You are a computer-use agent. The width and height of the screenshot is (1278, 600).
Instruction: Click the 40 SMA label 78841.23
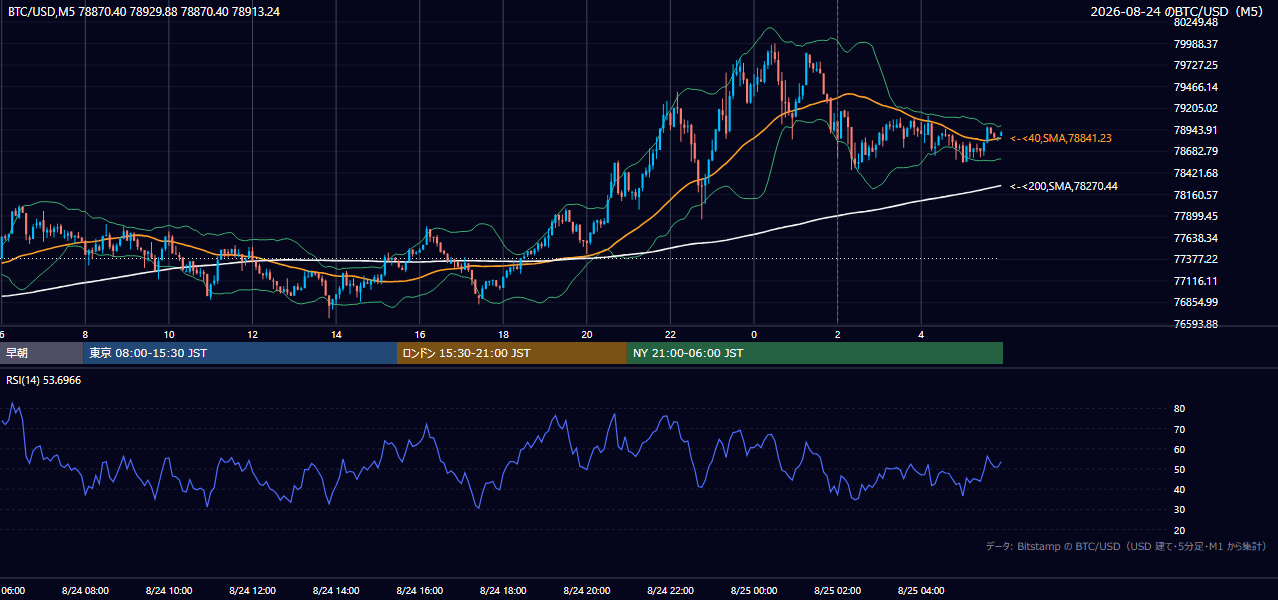[1061, 138]
